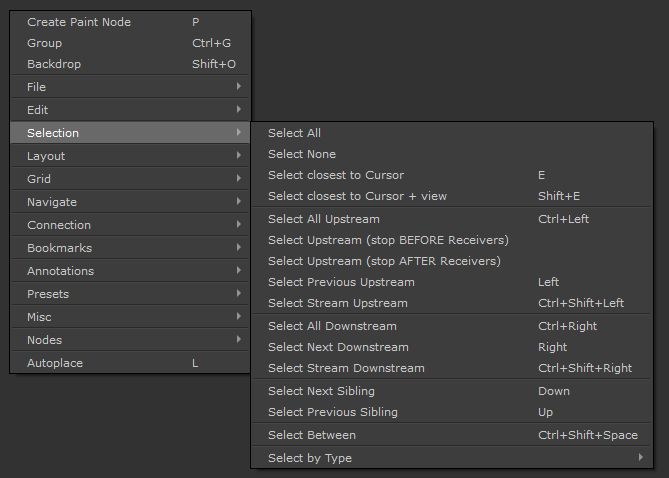Click Select Next Sibling
The height and width of the screenshot is (478, 669).
[319, 391]
